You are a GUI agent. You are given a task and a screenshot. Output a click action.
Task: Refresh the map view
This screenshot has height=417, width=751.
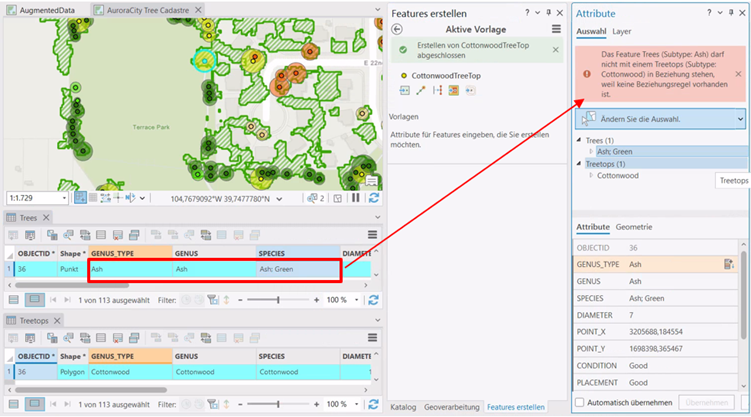374,198
